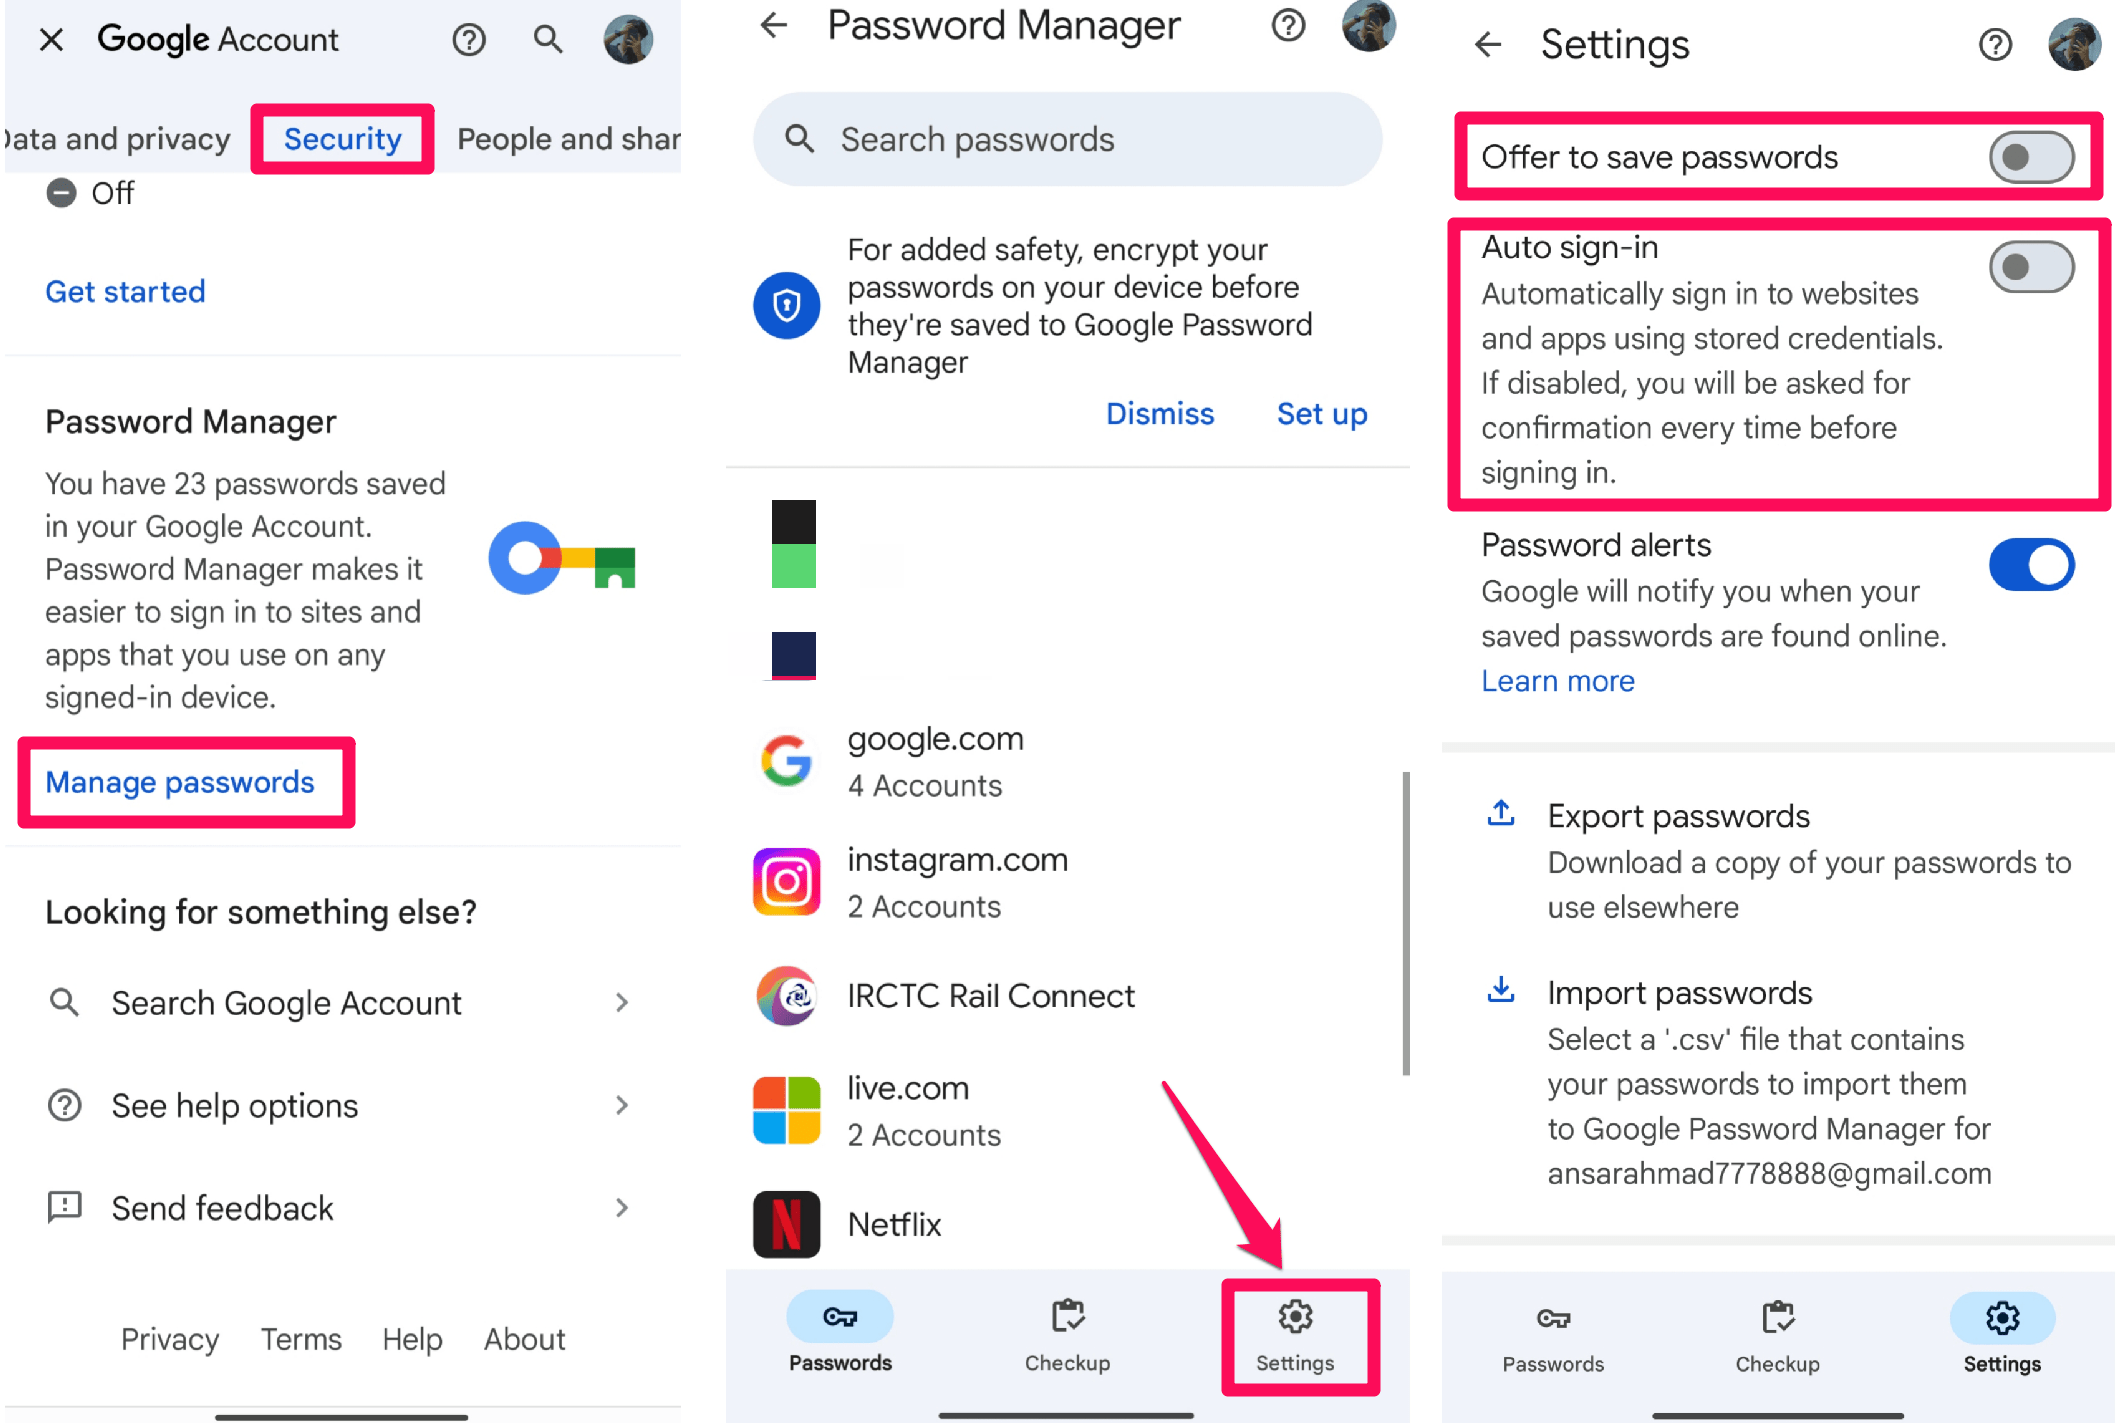Dismiss the encryption prompt
The image size is (2124, 1423).
pos(1160,413)
